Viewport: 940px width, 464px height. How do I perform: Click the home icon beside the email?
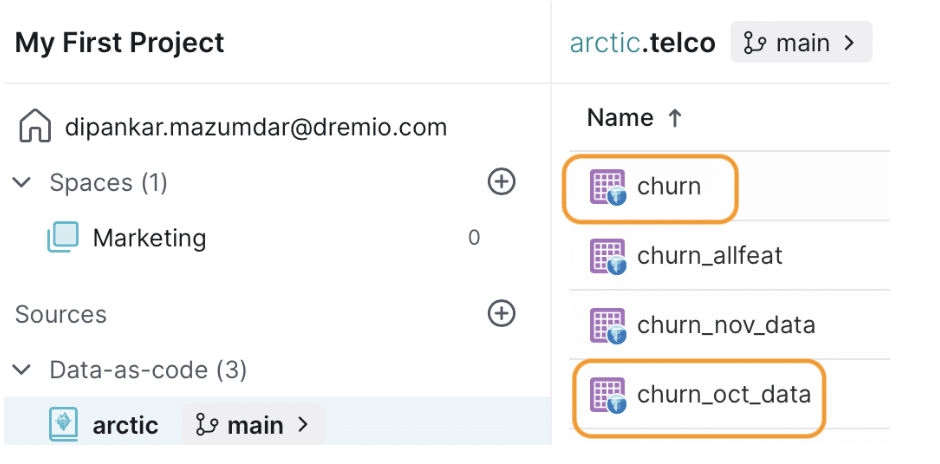tap(34, 126)
